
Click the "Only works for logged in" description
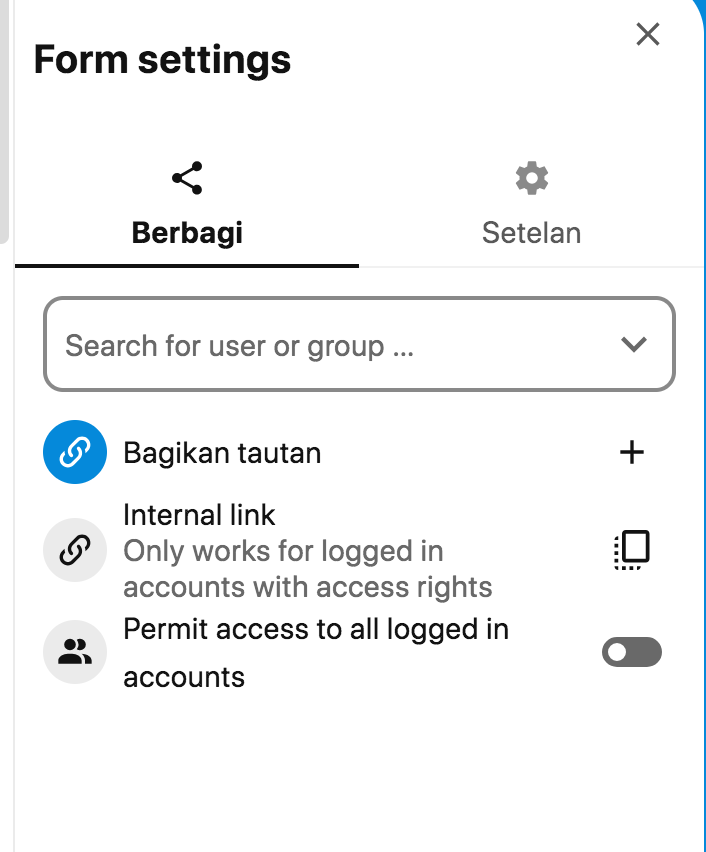click(283, 551)
